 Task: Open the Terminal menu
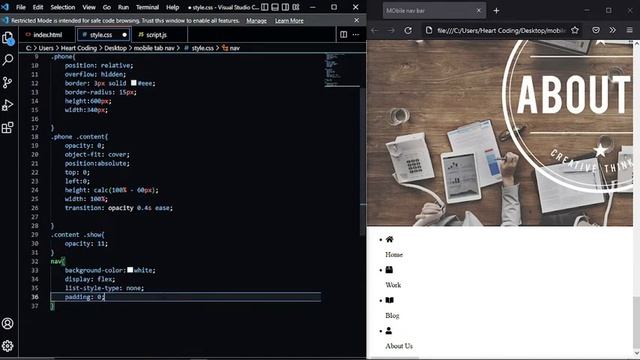point(147,7)
